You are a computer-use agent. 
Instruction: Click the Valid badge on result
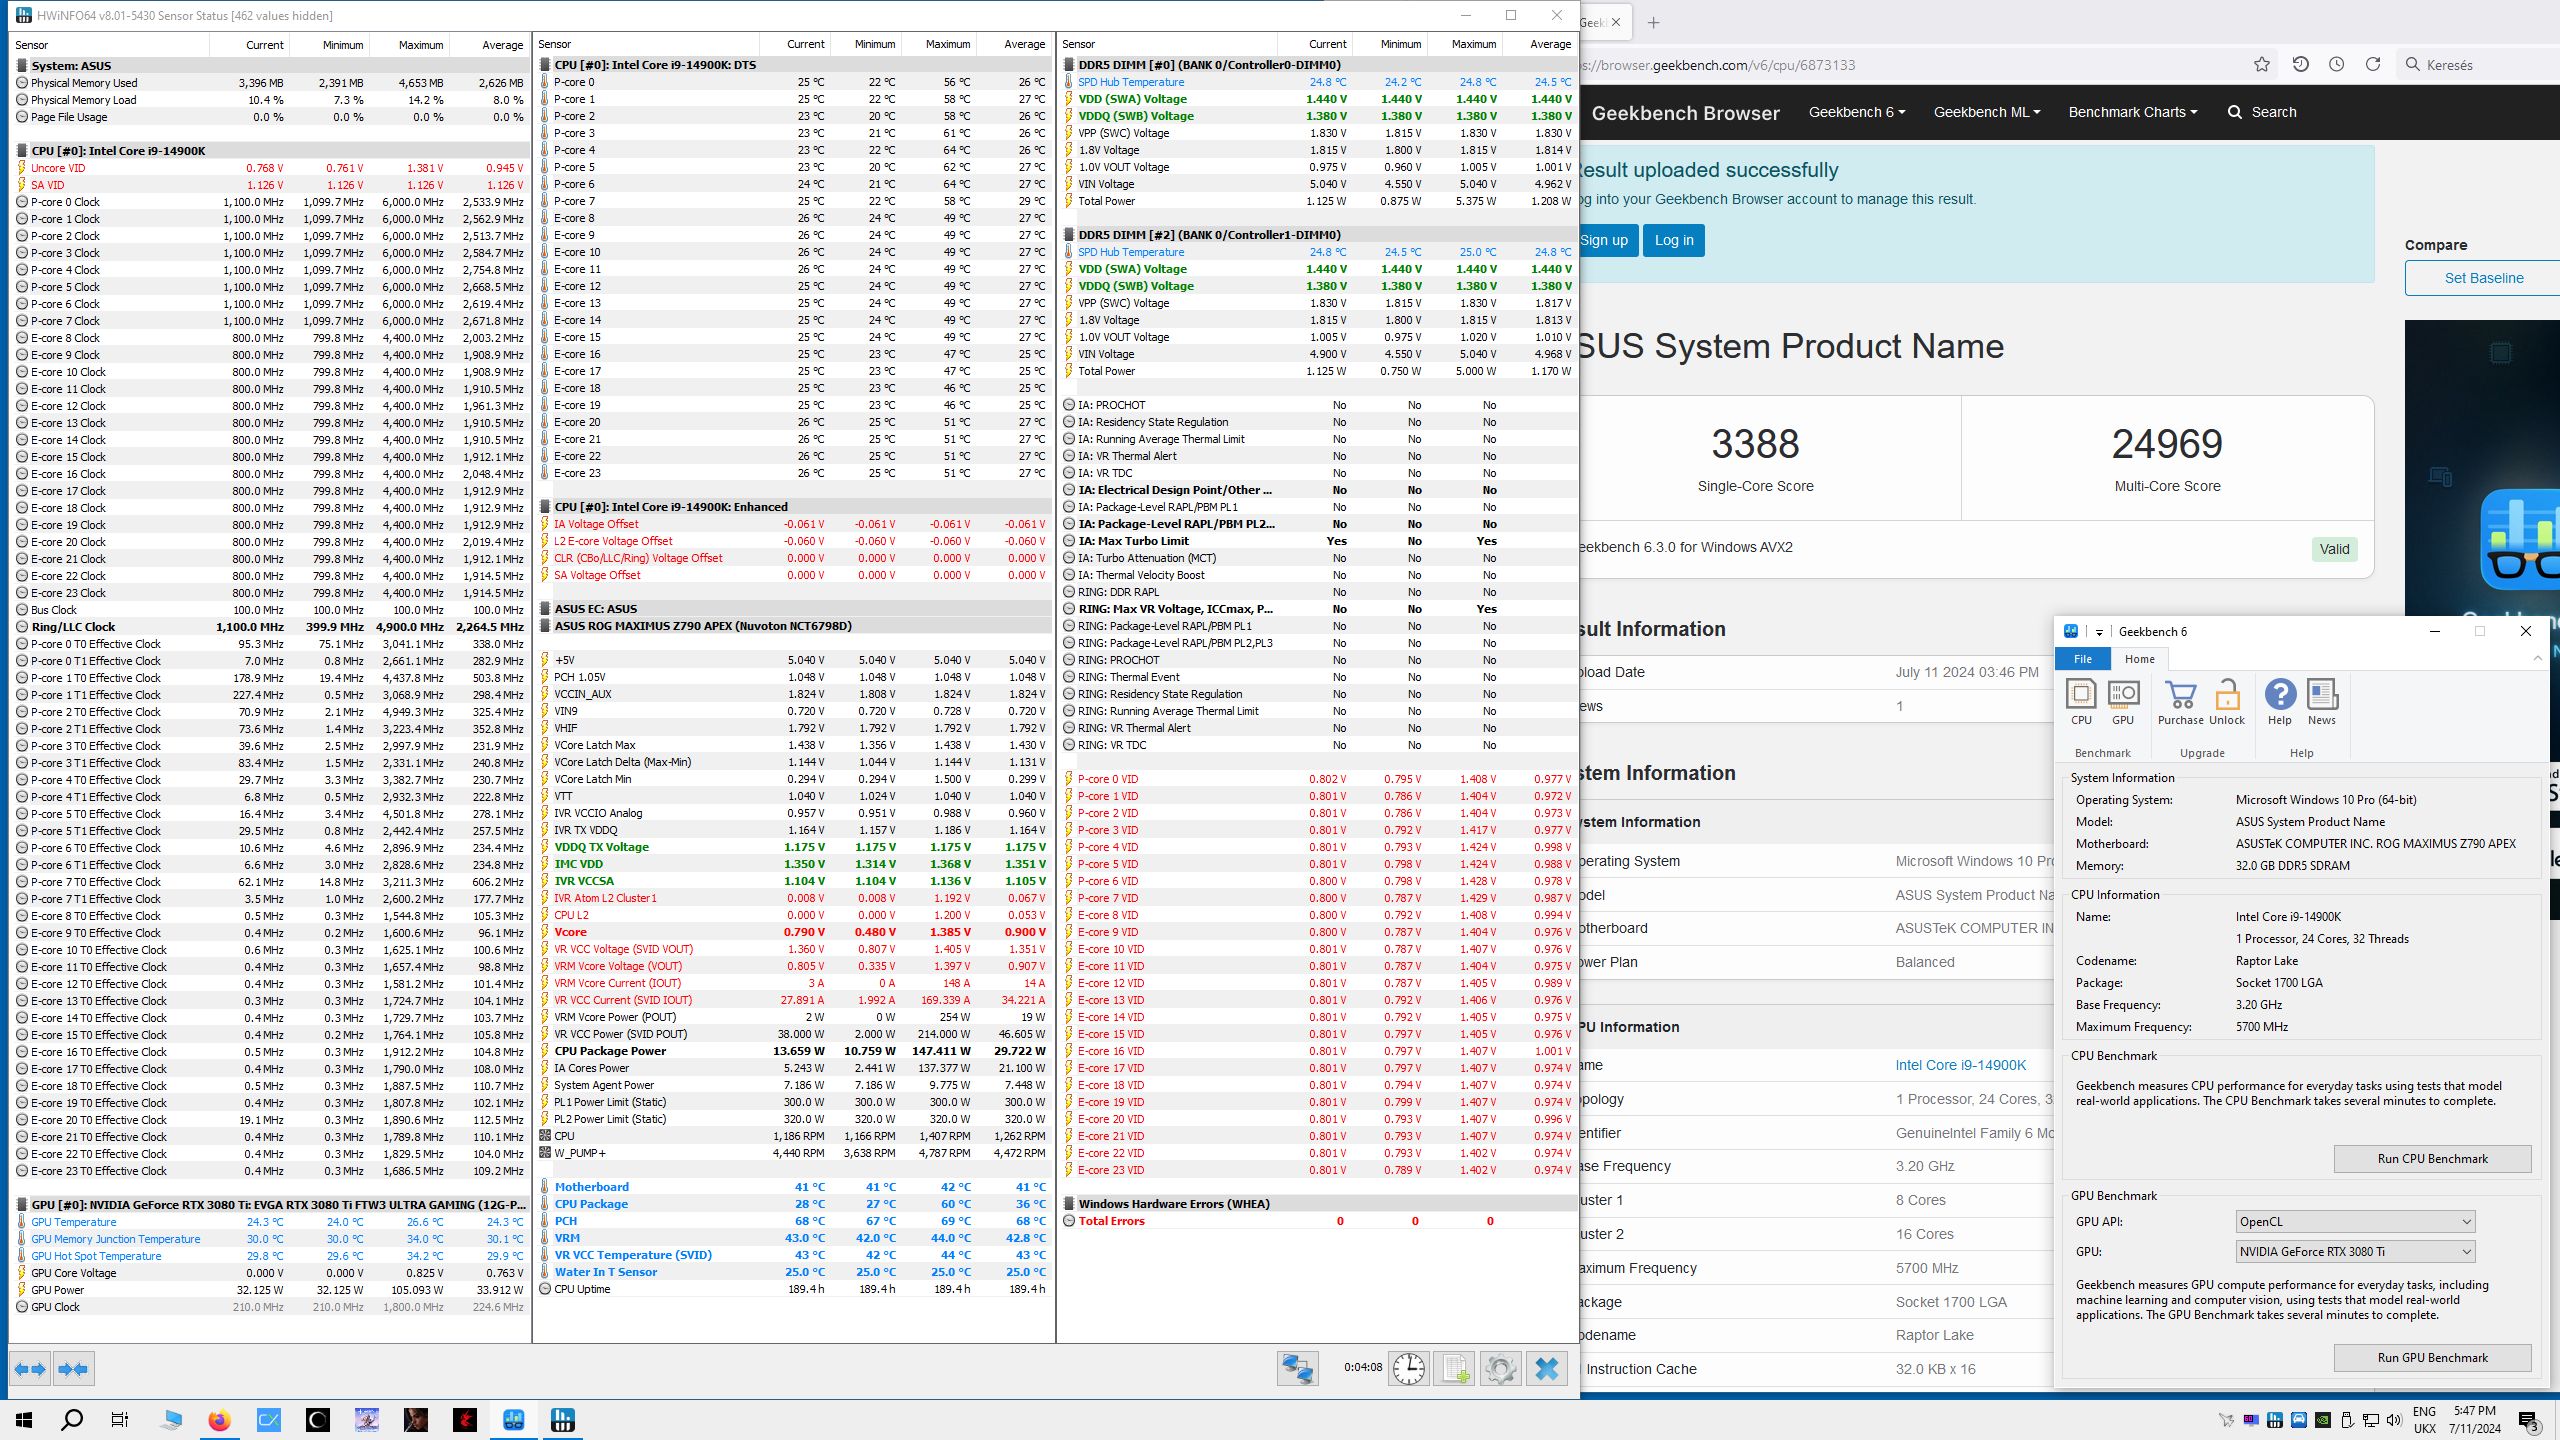click(2334, 549)
